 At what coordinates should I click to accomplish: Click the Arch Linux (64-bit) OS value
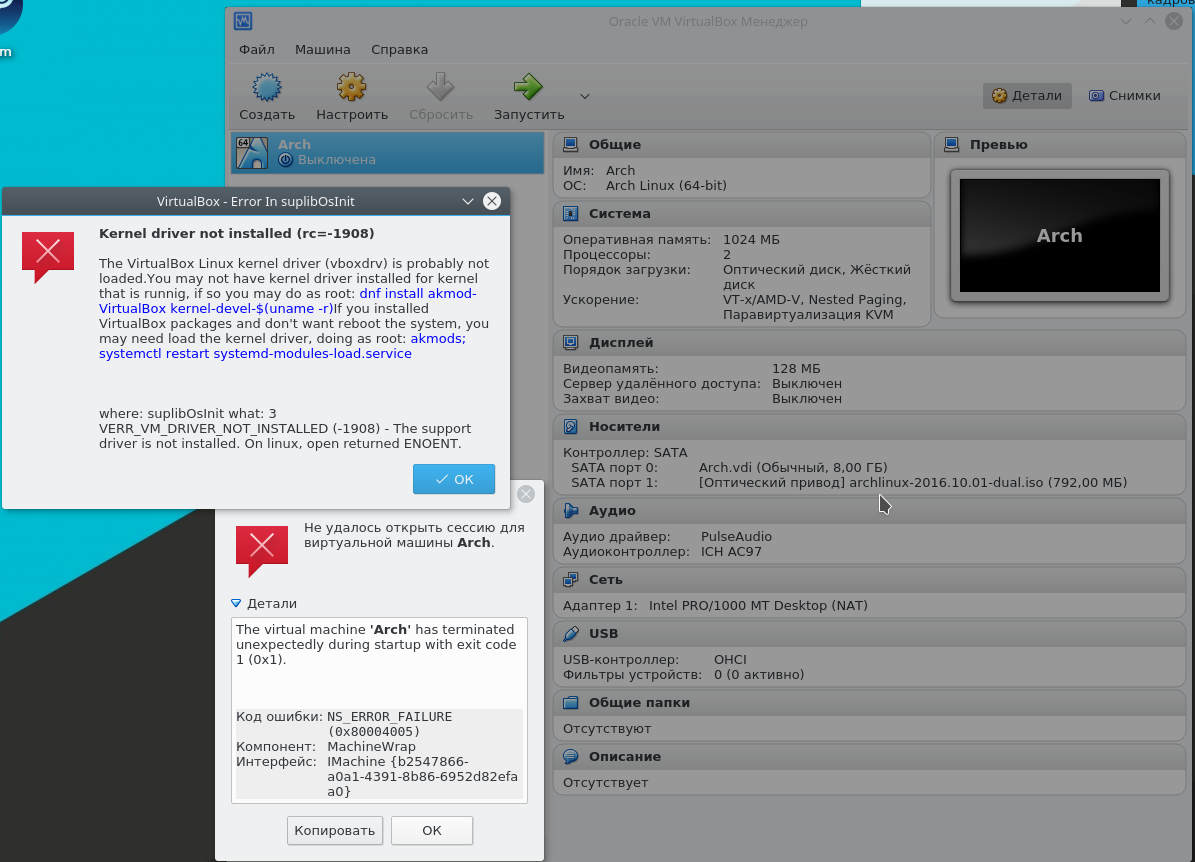pos(666,185)
